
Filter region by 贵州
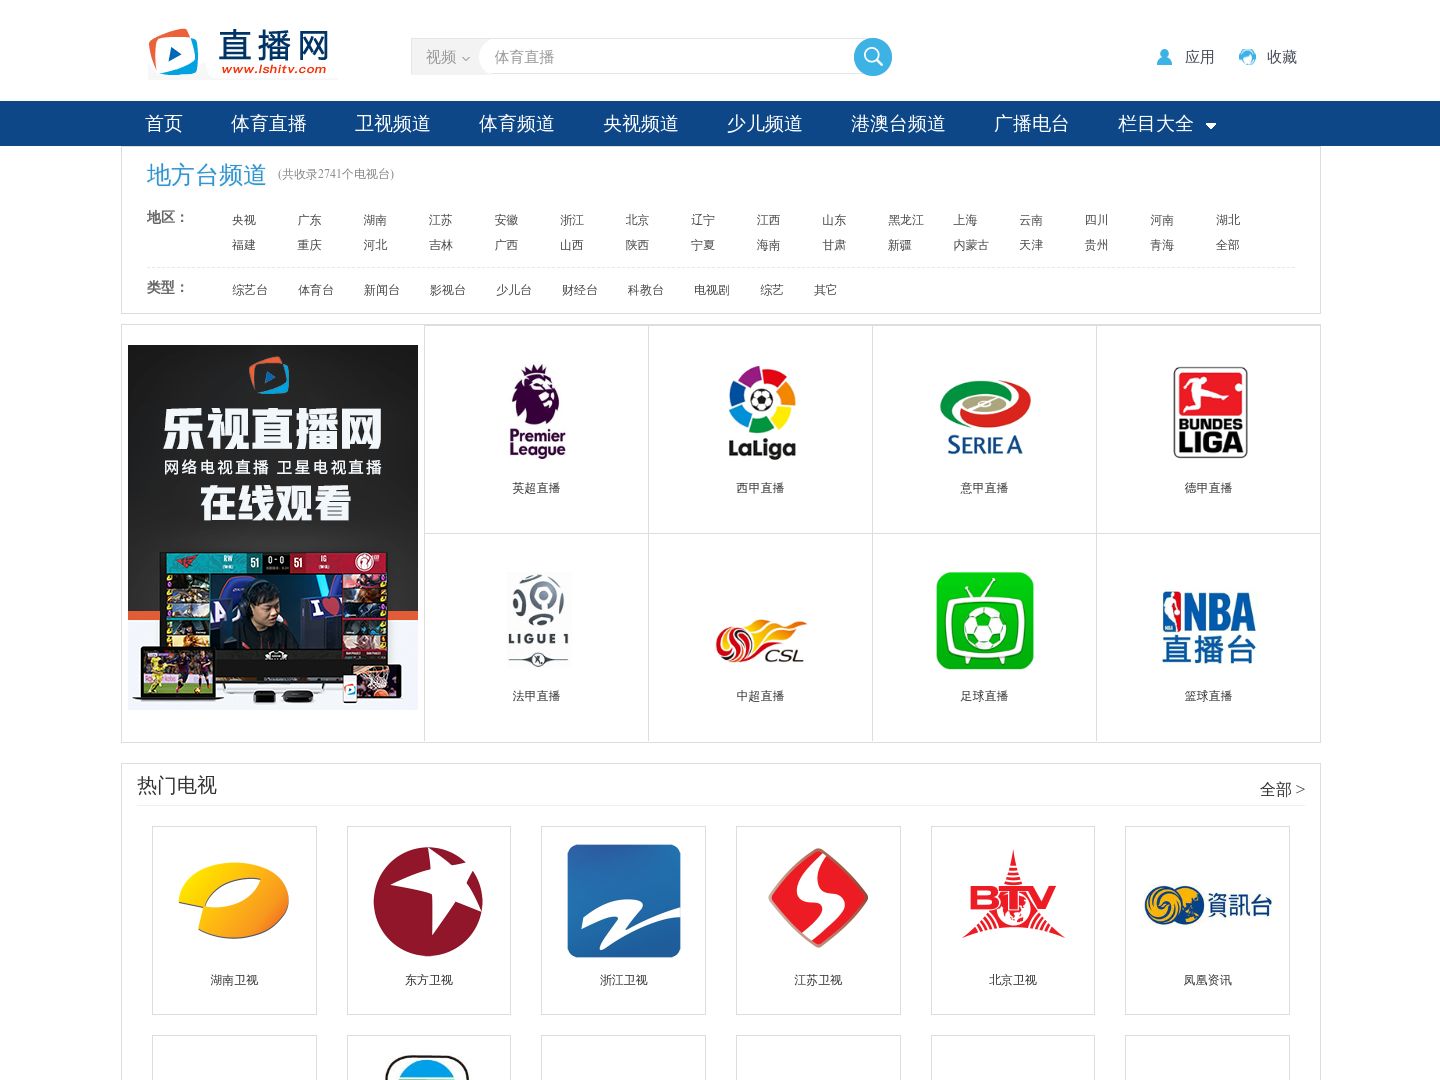point(1097,245)
